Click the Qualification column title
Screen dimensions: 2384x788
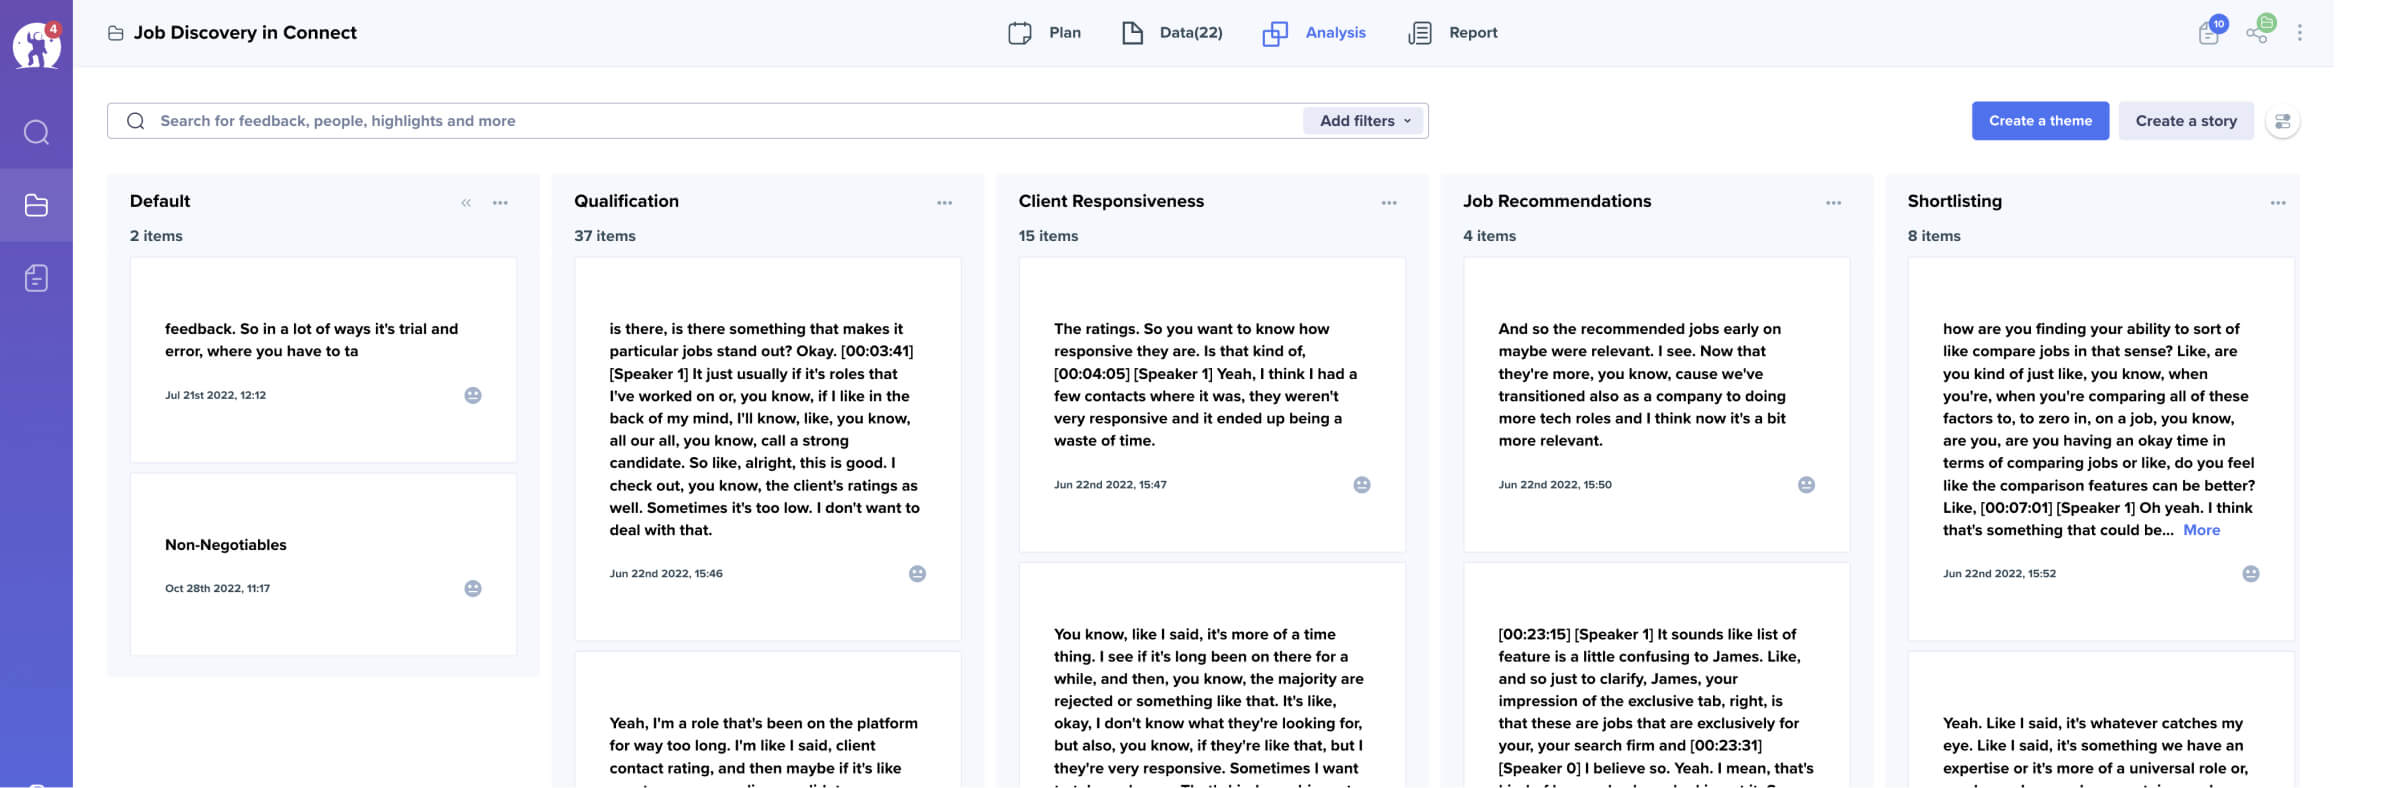pyautogui.click(x=626, y=201)
